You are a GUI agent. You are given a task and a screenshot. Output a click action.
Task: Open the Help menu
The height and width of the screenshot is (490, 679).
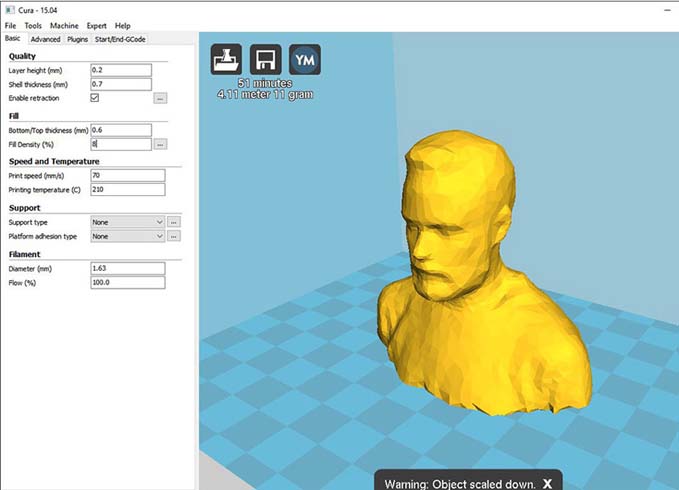pos(123,26)
